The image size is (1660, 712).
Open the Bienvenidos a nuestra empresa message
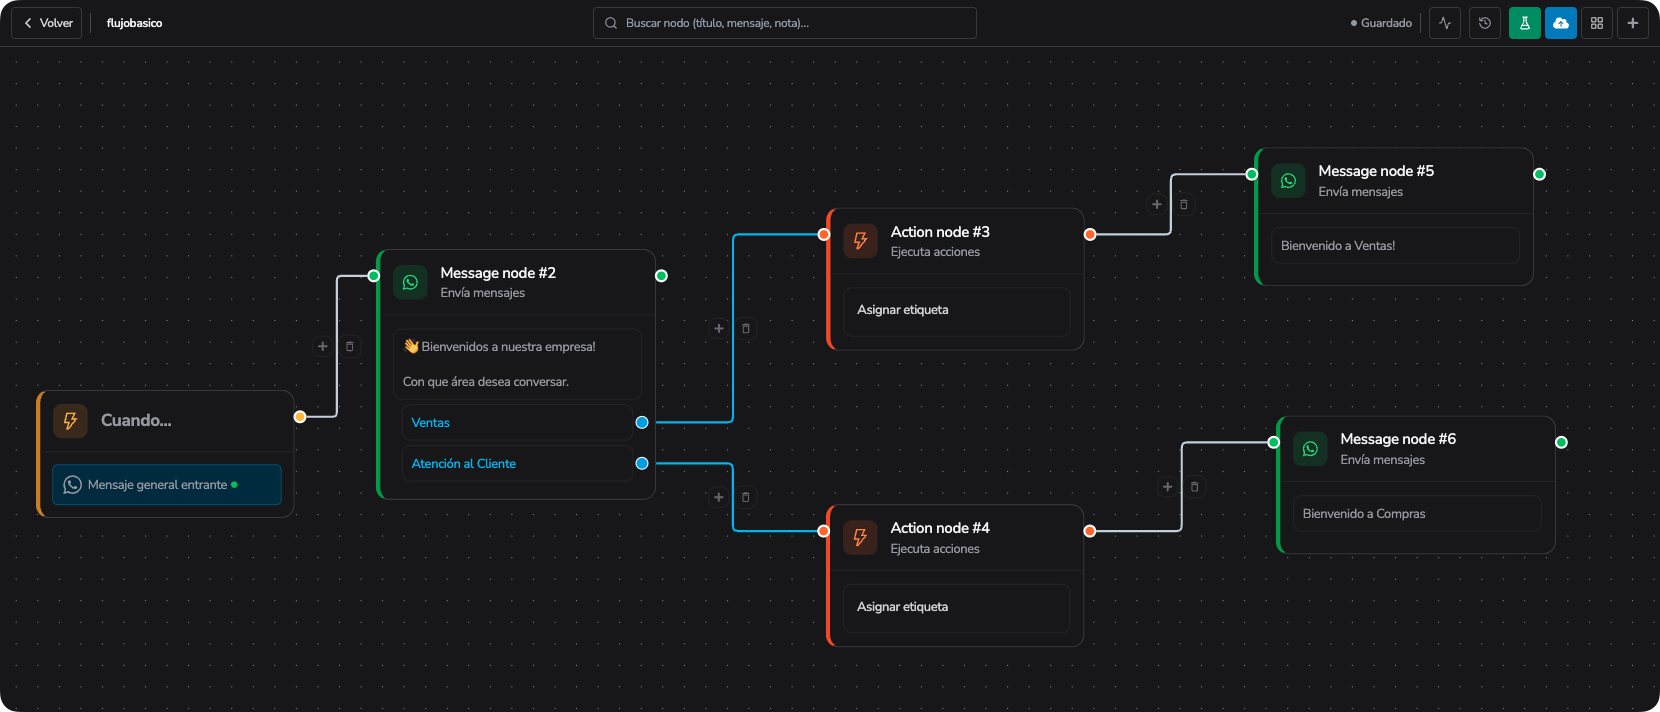517,364
